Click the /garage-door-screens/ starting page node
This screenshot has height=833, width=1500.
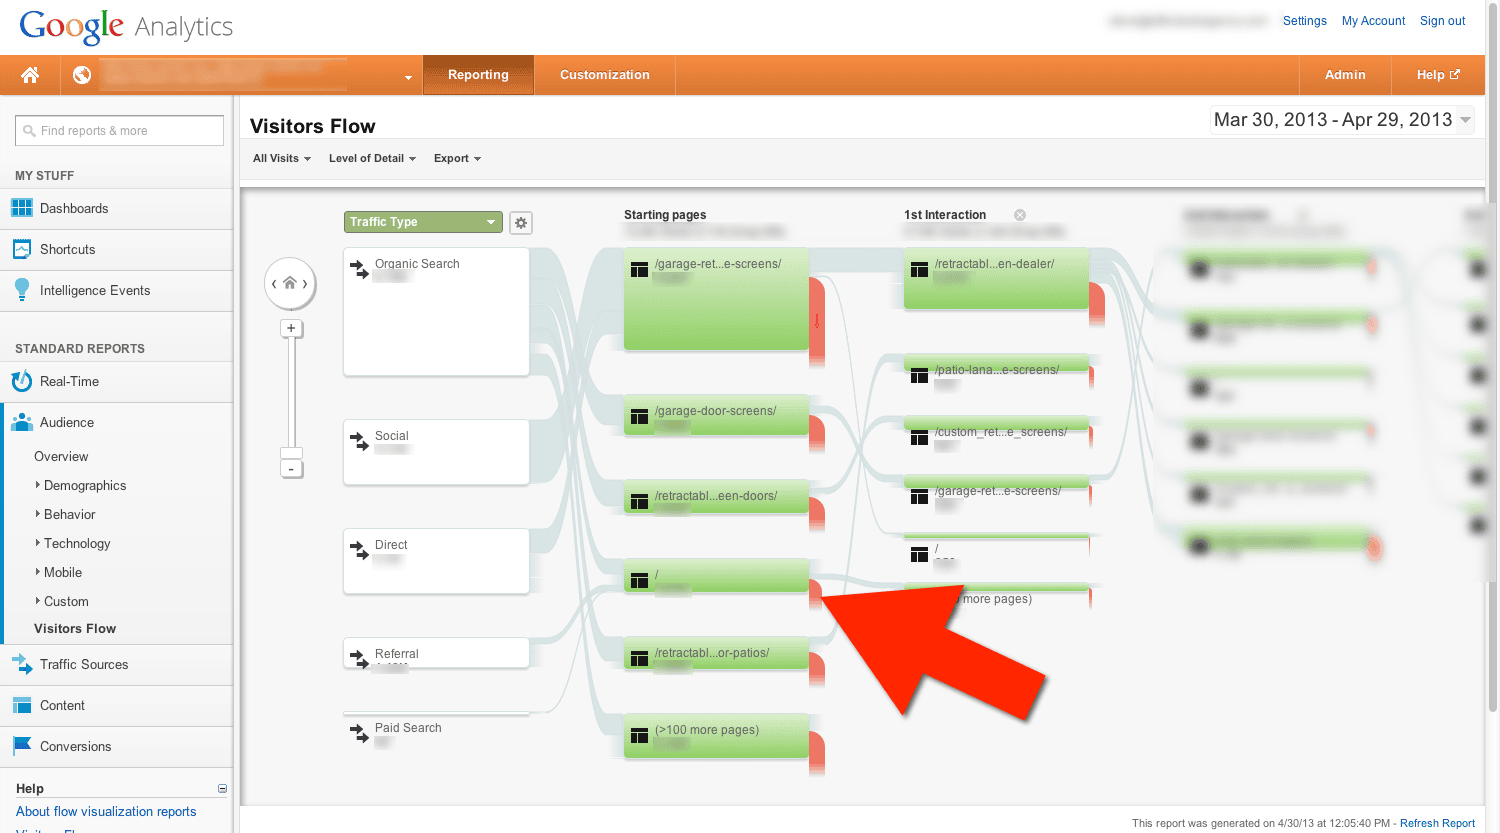tap(716, 415)
